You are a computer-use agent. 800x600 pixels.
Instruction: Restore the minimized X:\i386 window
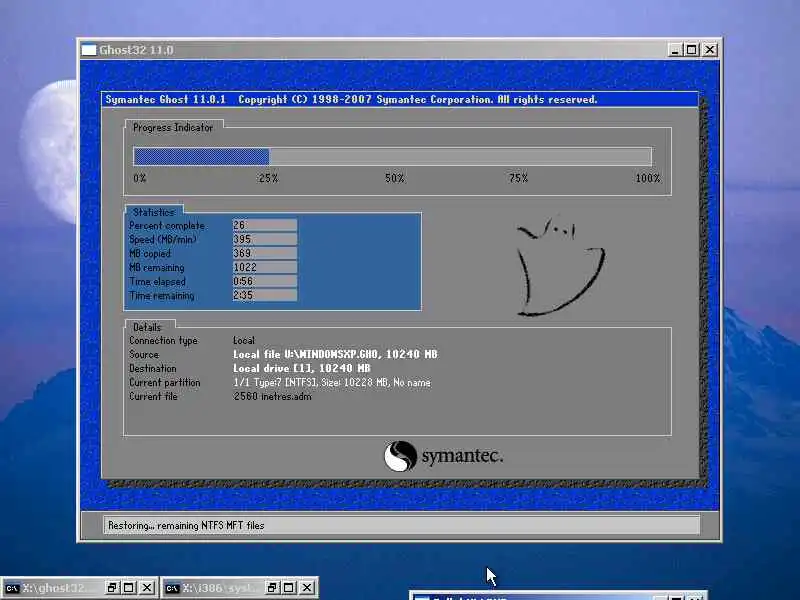coord(272,588)
